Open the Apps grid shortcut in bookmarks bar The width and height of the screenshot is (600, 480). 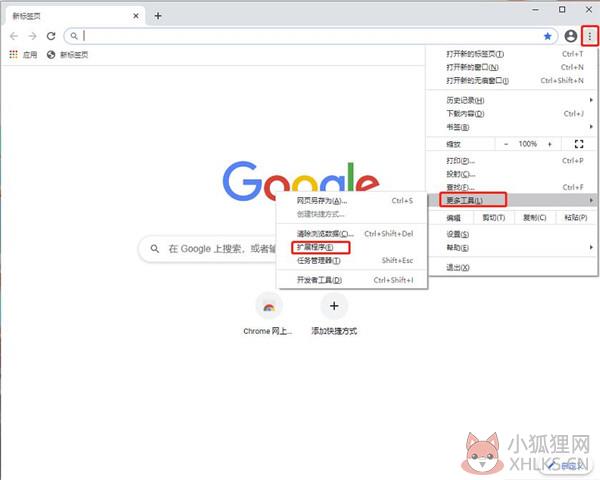tap(13, 54)
